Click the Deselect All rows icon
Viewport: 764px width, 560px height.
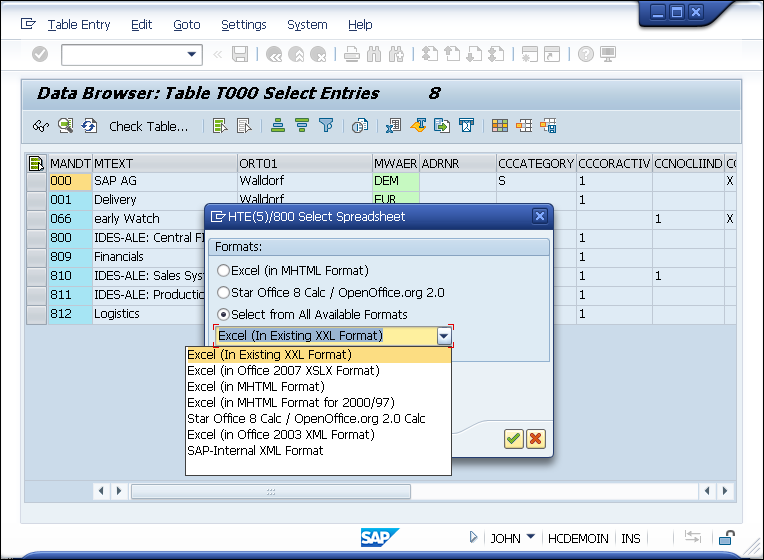point(244,126)
